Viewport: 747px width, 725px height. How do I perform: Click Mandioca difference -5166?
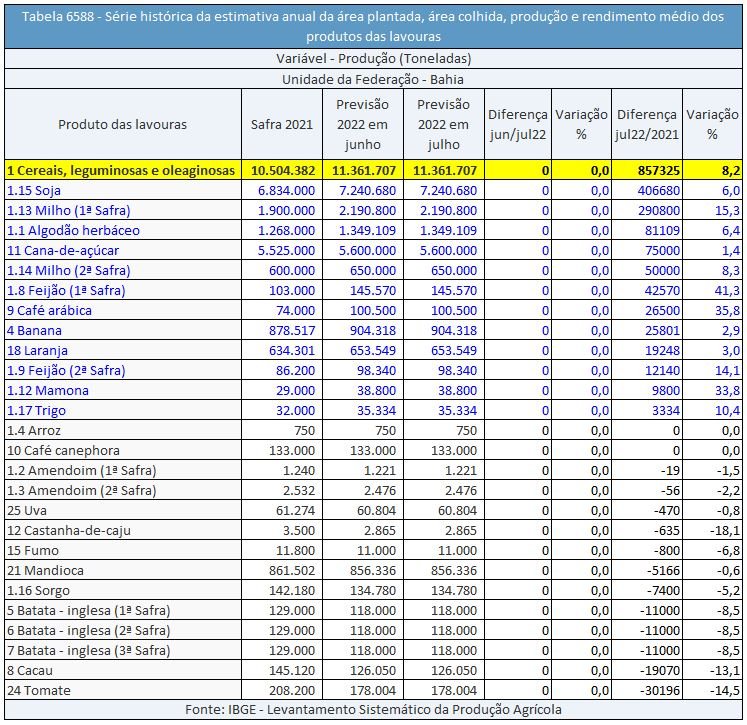coord(663,571)
